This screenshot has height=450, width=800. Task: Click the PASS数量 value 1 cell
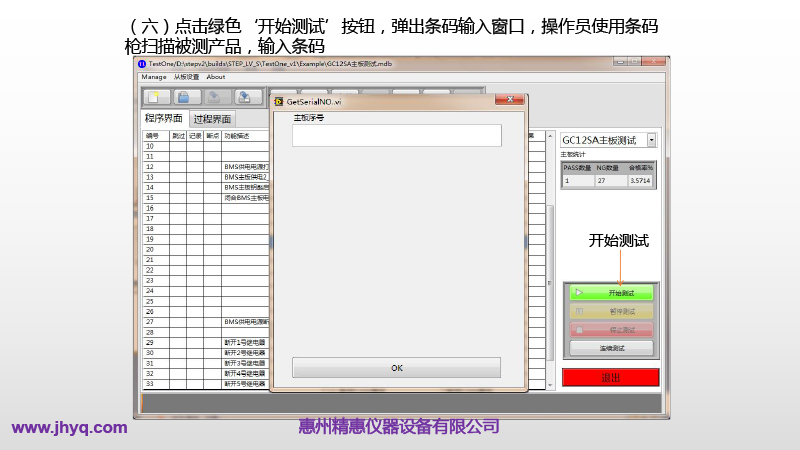(x=579, y=181)
